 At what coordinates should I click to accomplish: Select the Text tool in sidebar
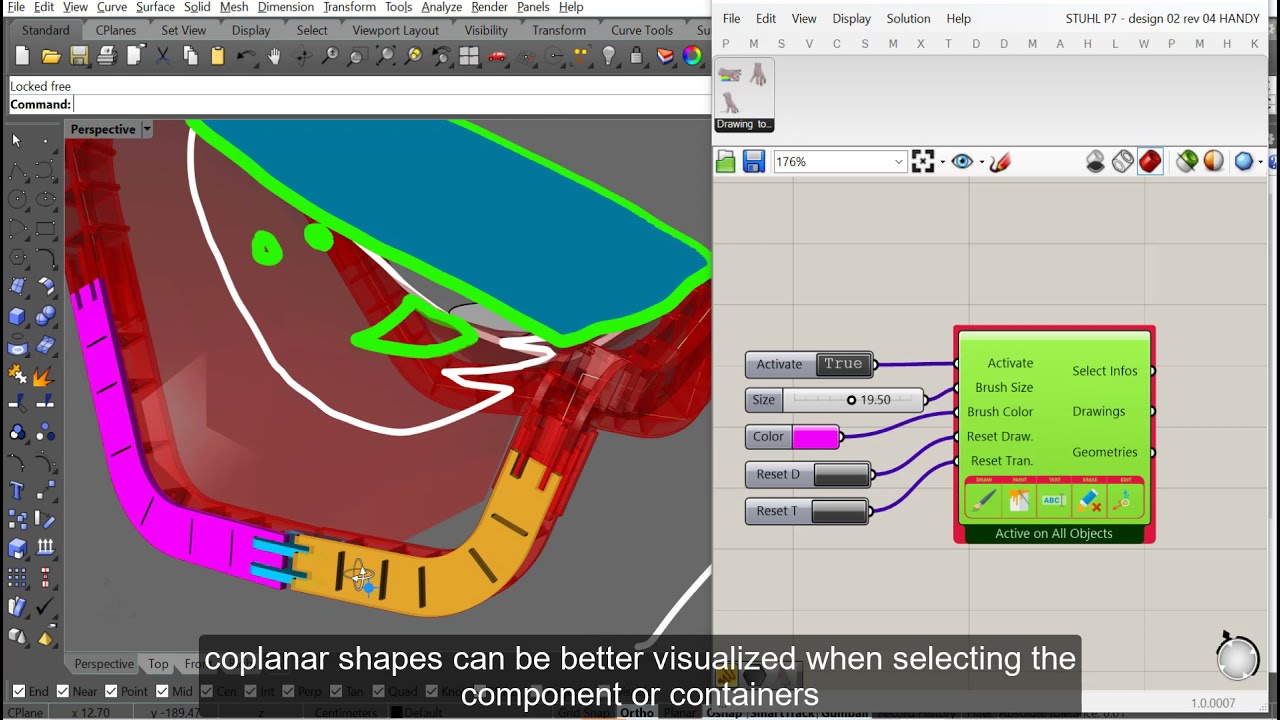click(17, 490)
